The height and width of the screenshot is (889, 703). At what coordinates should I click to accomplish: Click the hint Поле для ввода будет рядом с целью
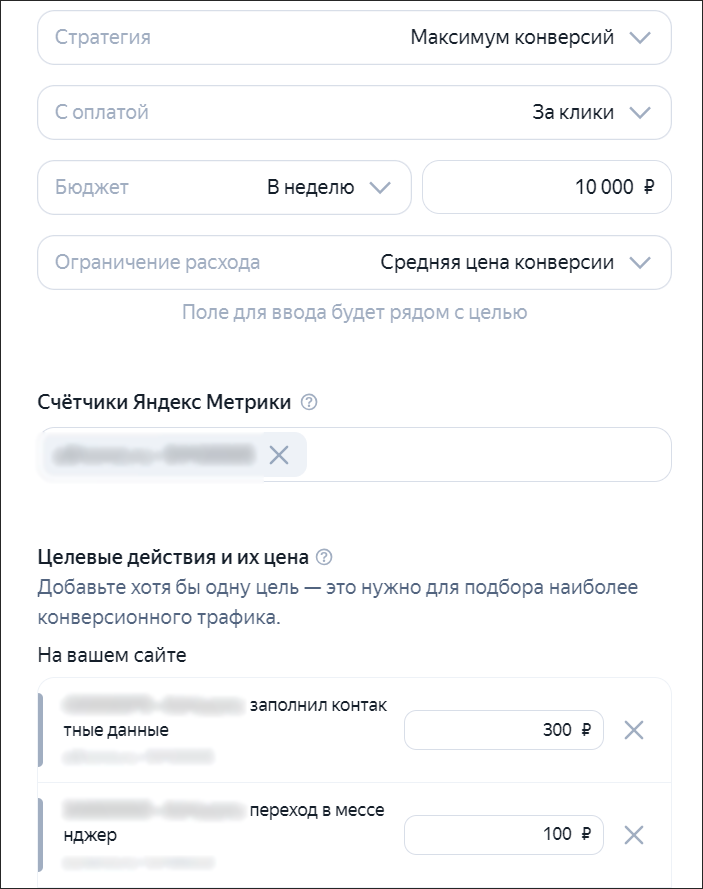pos(351,312)
